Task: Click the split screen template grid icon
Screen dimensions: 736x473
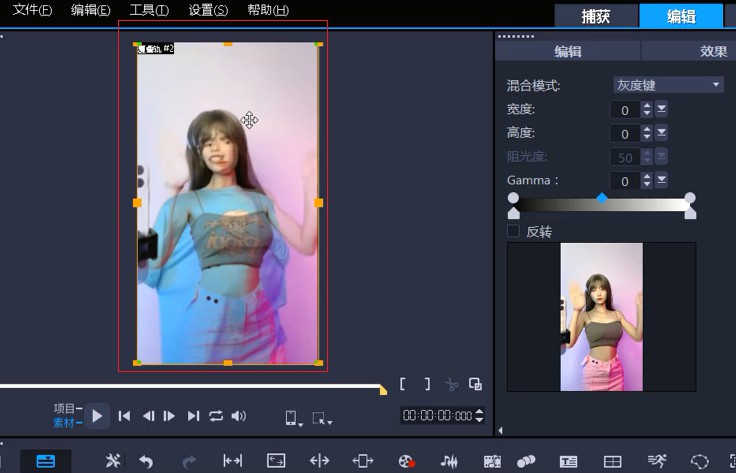Action: [612, 461]
